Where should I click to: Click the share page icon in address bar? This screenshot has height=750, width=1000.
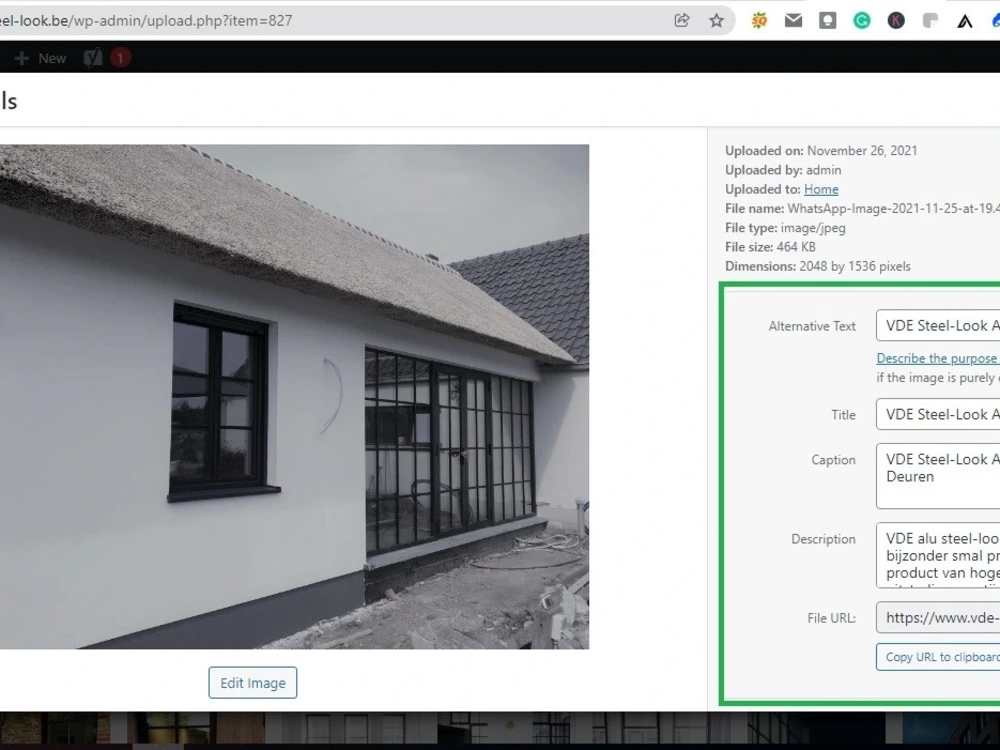tap(681, 20)
